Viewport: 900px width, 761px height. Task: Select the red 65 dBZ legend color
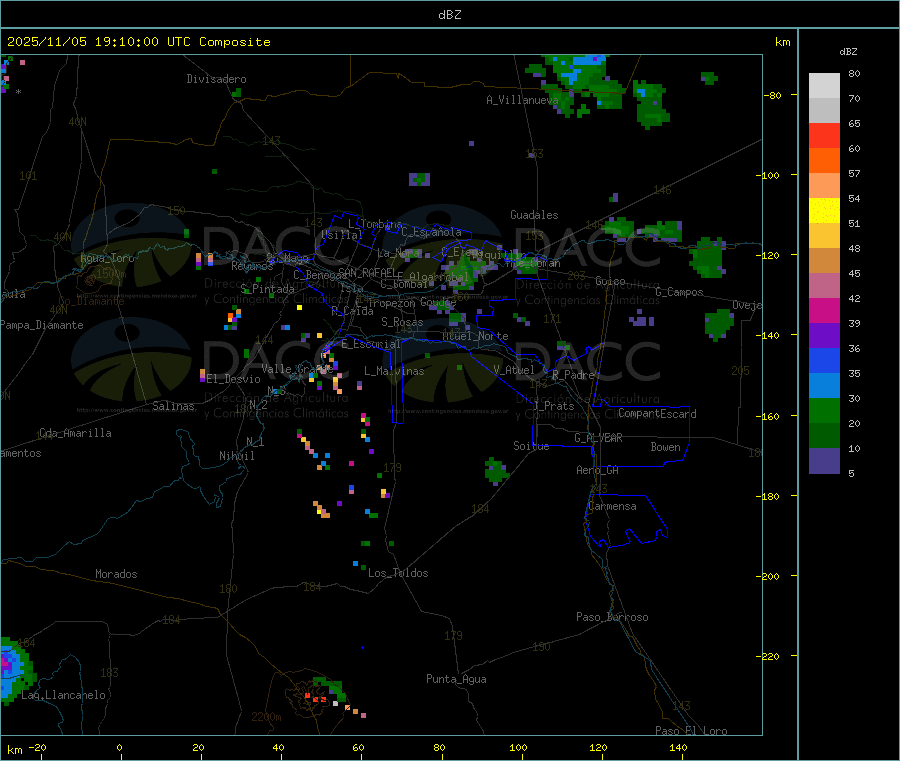pos(824,135)
